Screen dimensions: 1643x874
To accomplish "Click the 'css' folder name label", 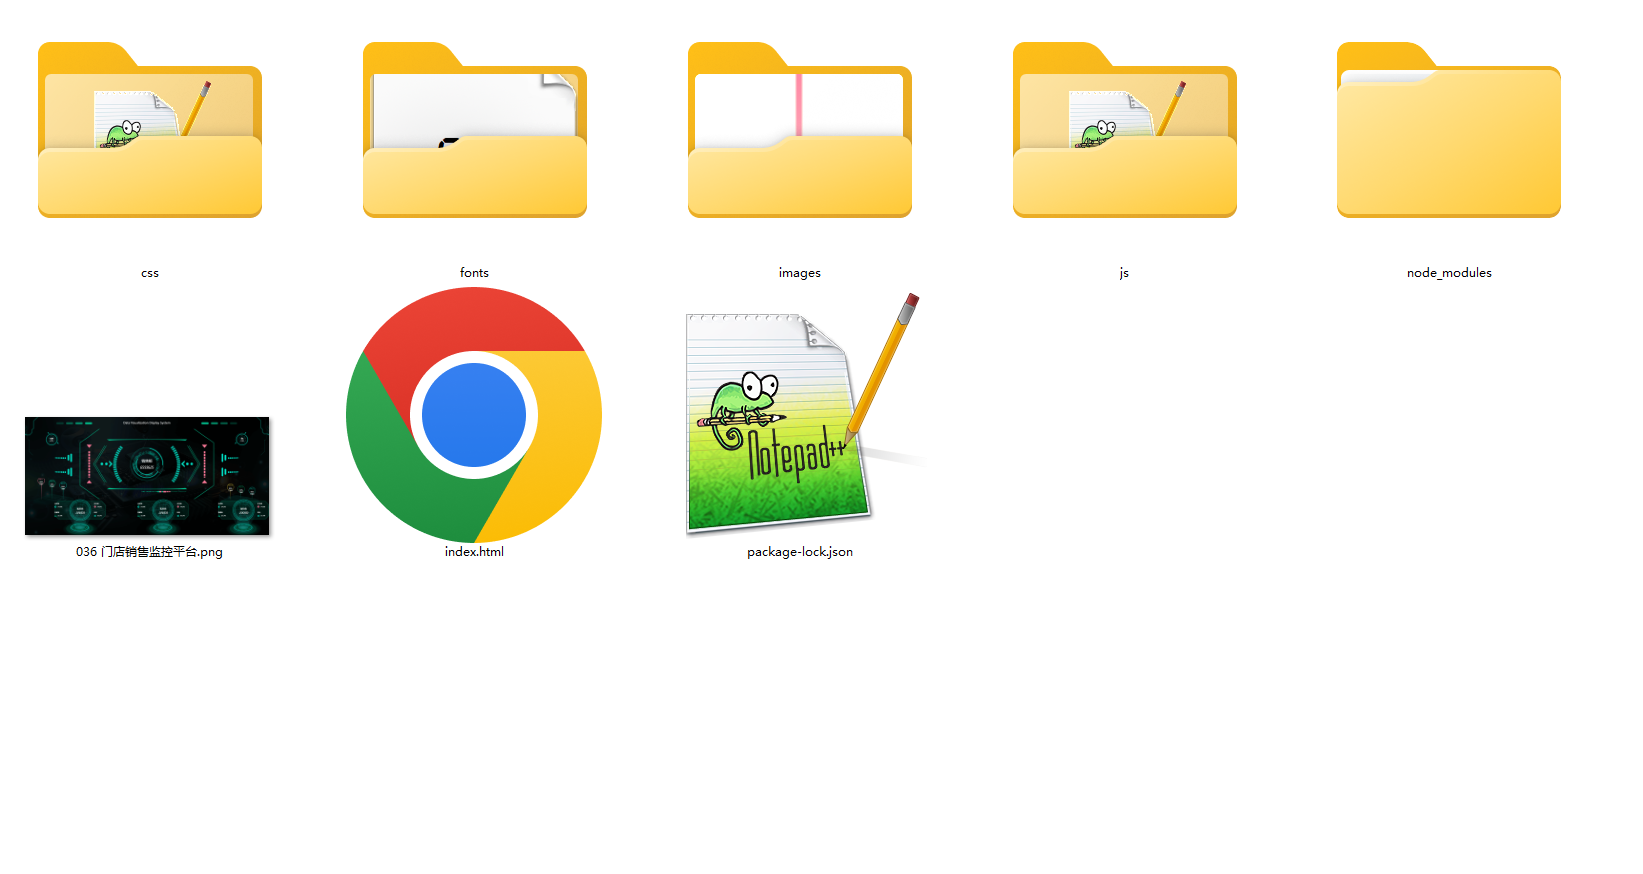I will point(150,273).
